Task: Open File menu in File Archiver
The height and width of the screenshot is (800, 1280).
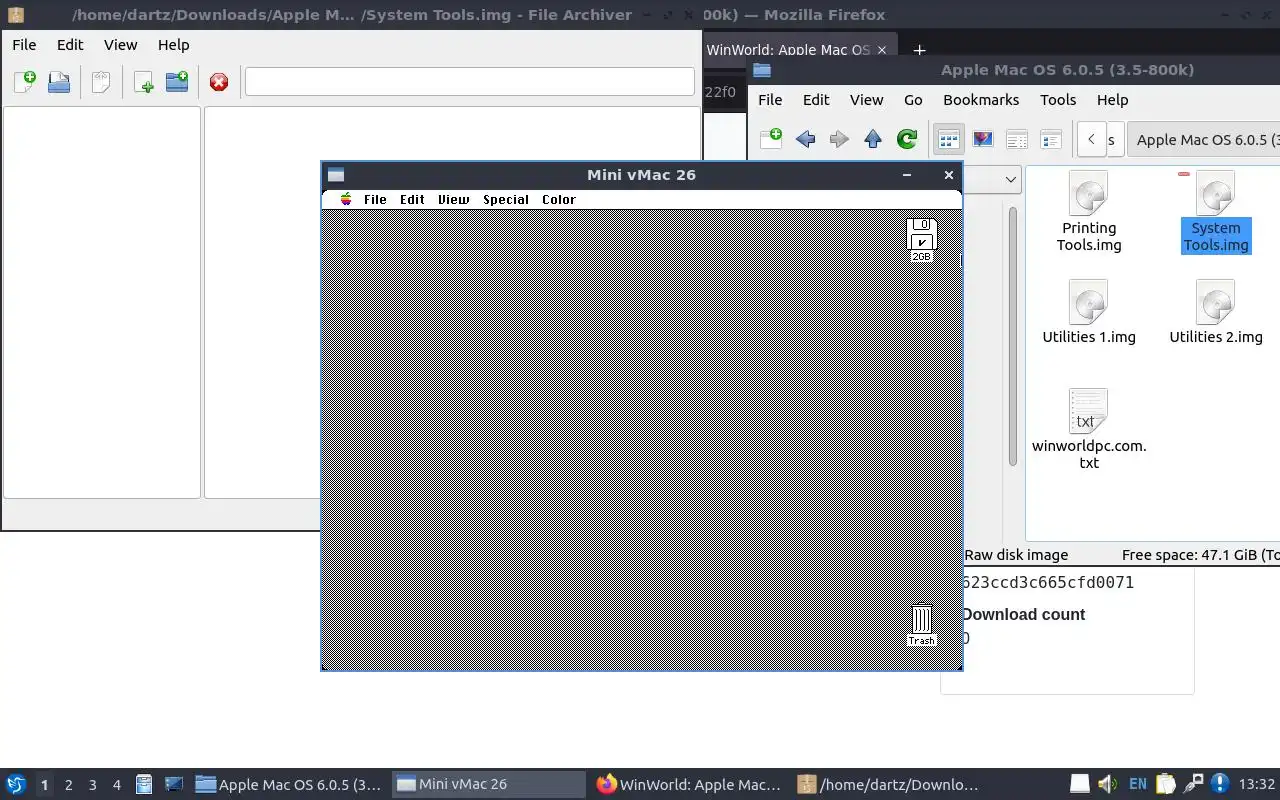Action: pyautogui.click(x=24, y=45)
